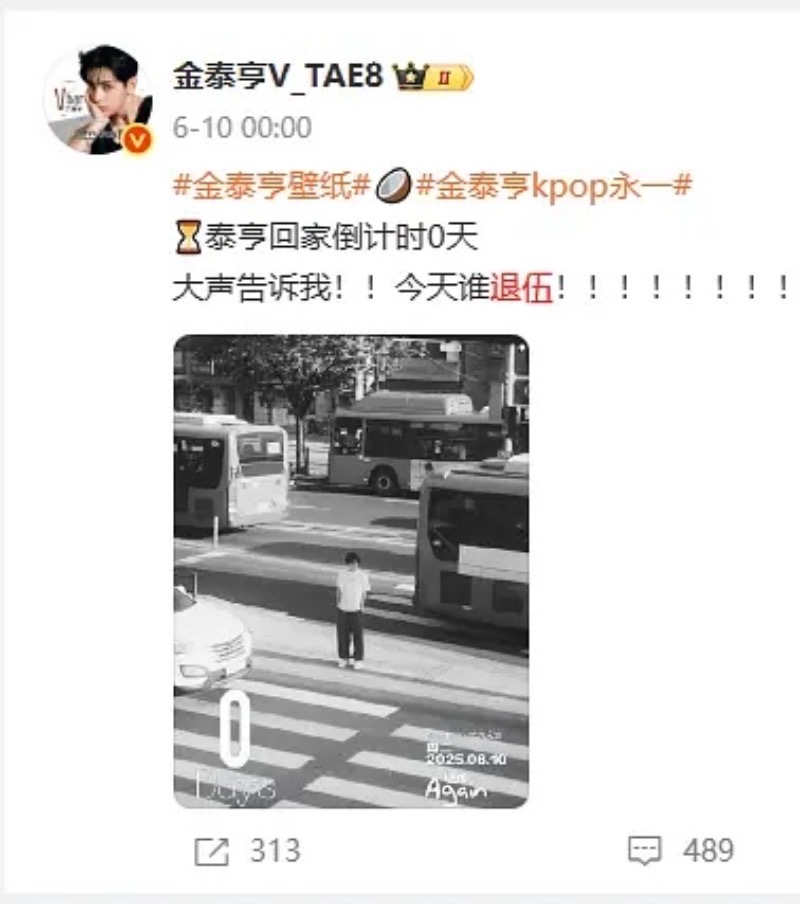The image size is (800, 904).
Task: Open the black-and-white street photo
Action: pos(351,571)
